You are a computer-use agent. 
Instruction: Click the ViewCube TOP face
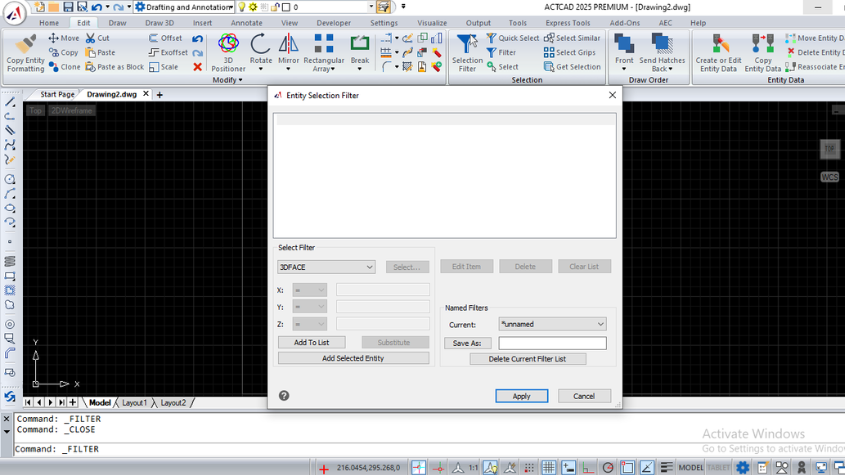[x=829, y=149]
